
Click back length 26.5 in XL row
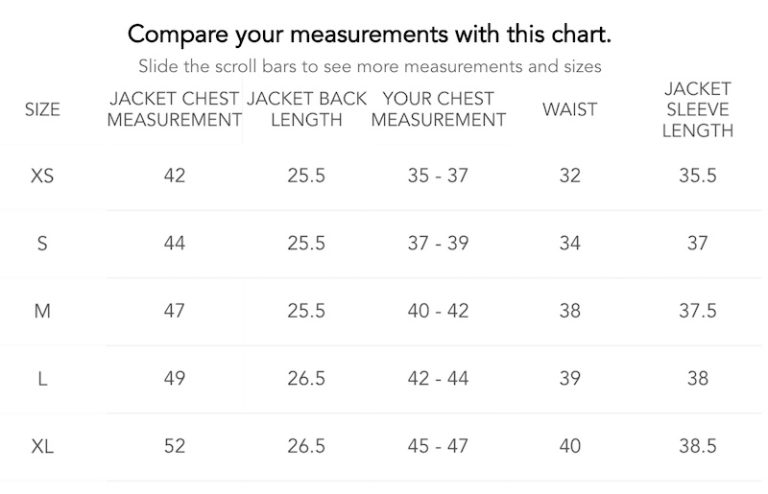(307, 446)
